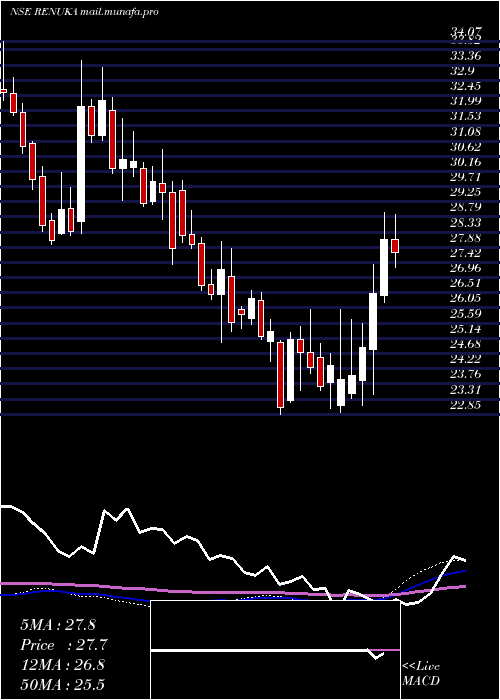Screen dimensions: 500x700
Task: Click the 26.51 price axis label
Action: tap(466, 283)
